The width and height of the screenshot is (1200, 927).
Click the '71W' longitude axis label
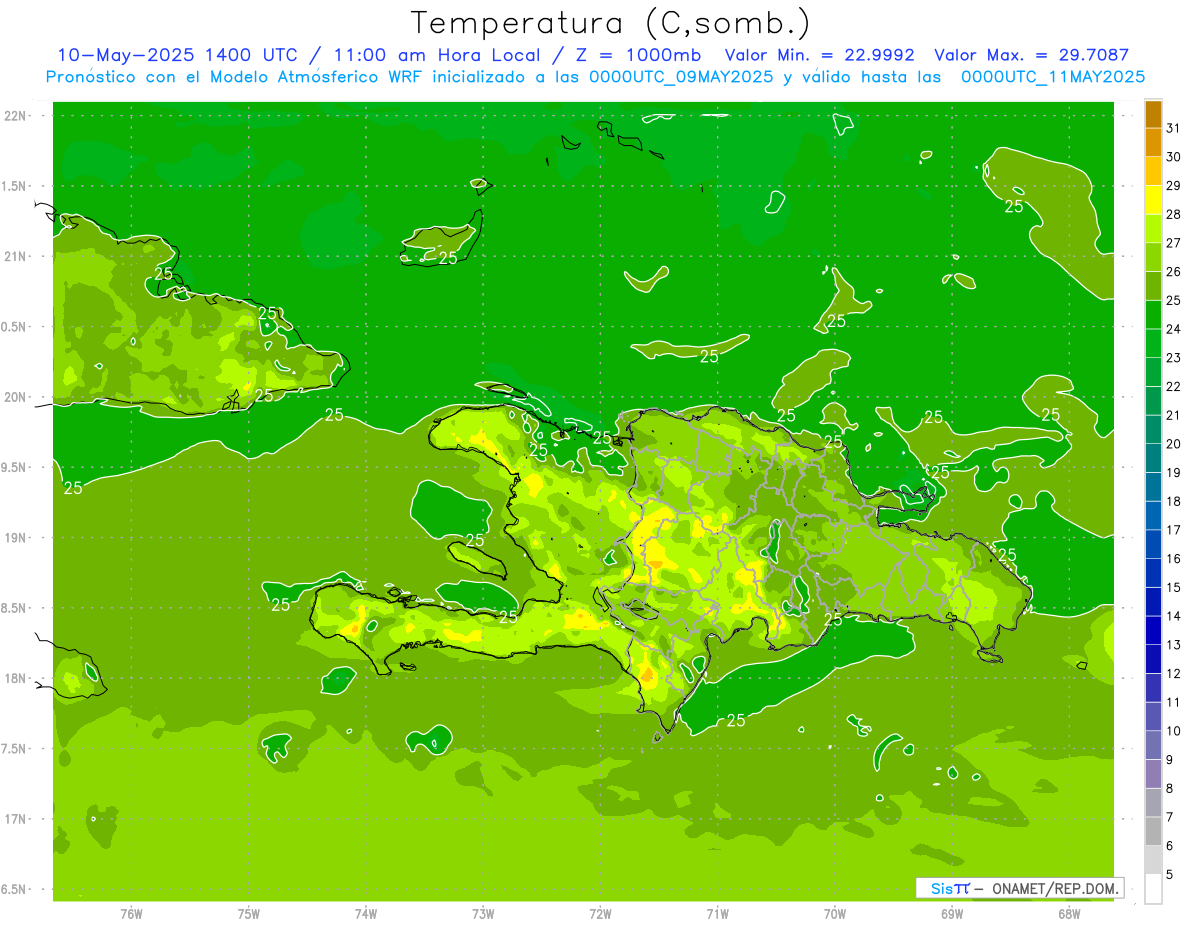[717, 913]
